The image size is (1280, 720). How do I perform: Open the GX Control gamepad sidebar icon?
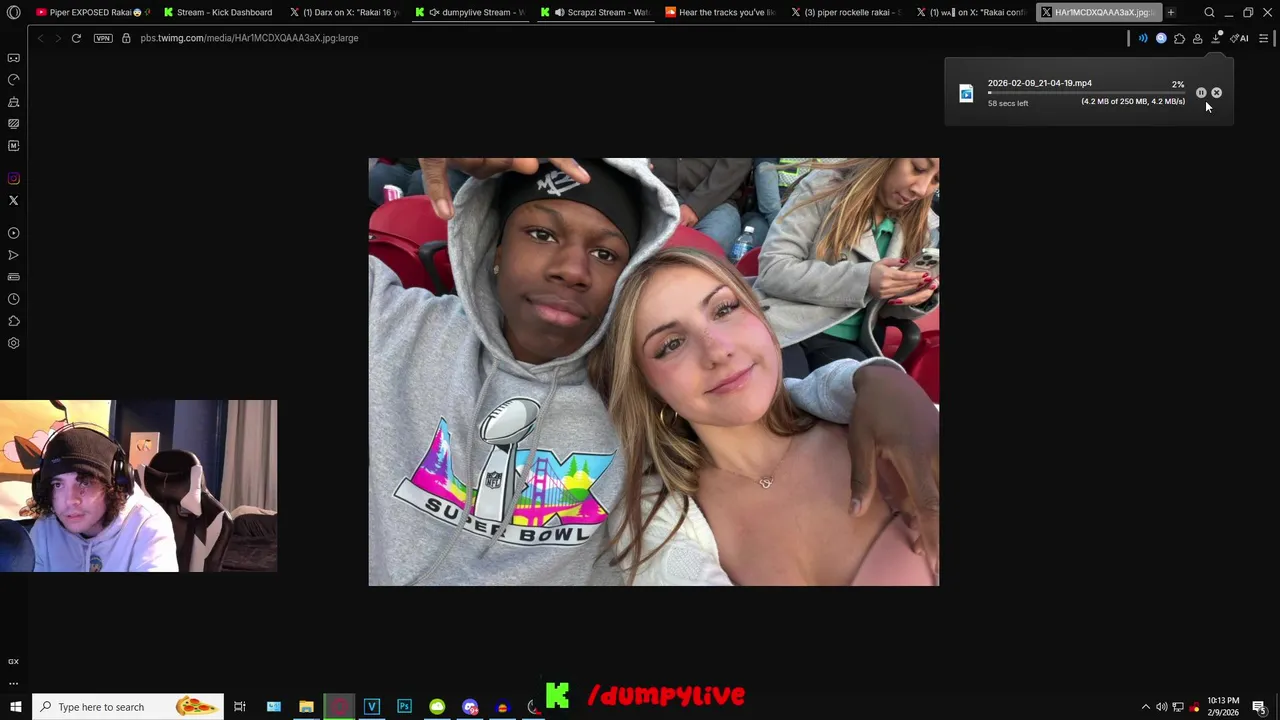(x=13, y=58)
